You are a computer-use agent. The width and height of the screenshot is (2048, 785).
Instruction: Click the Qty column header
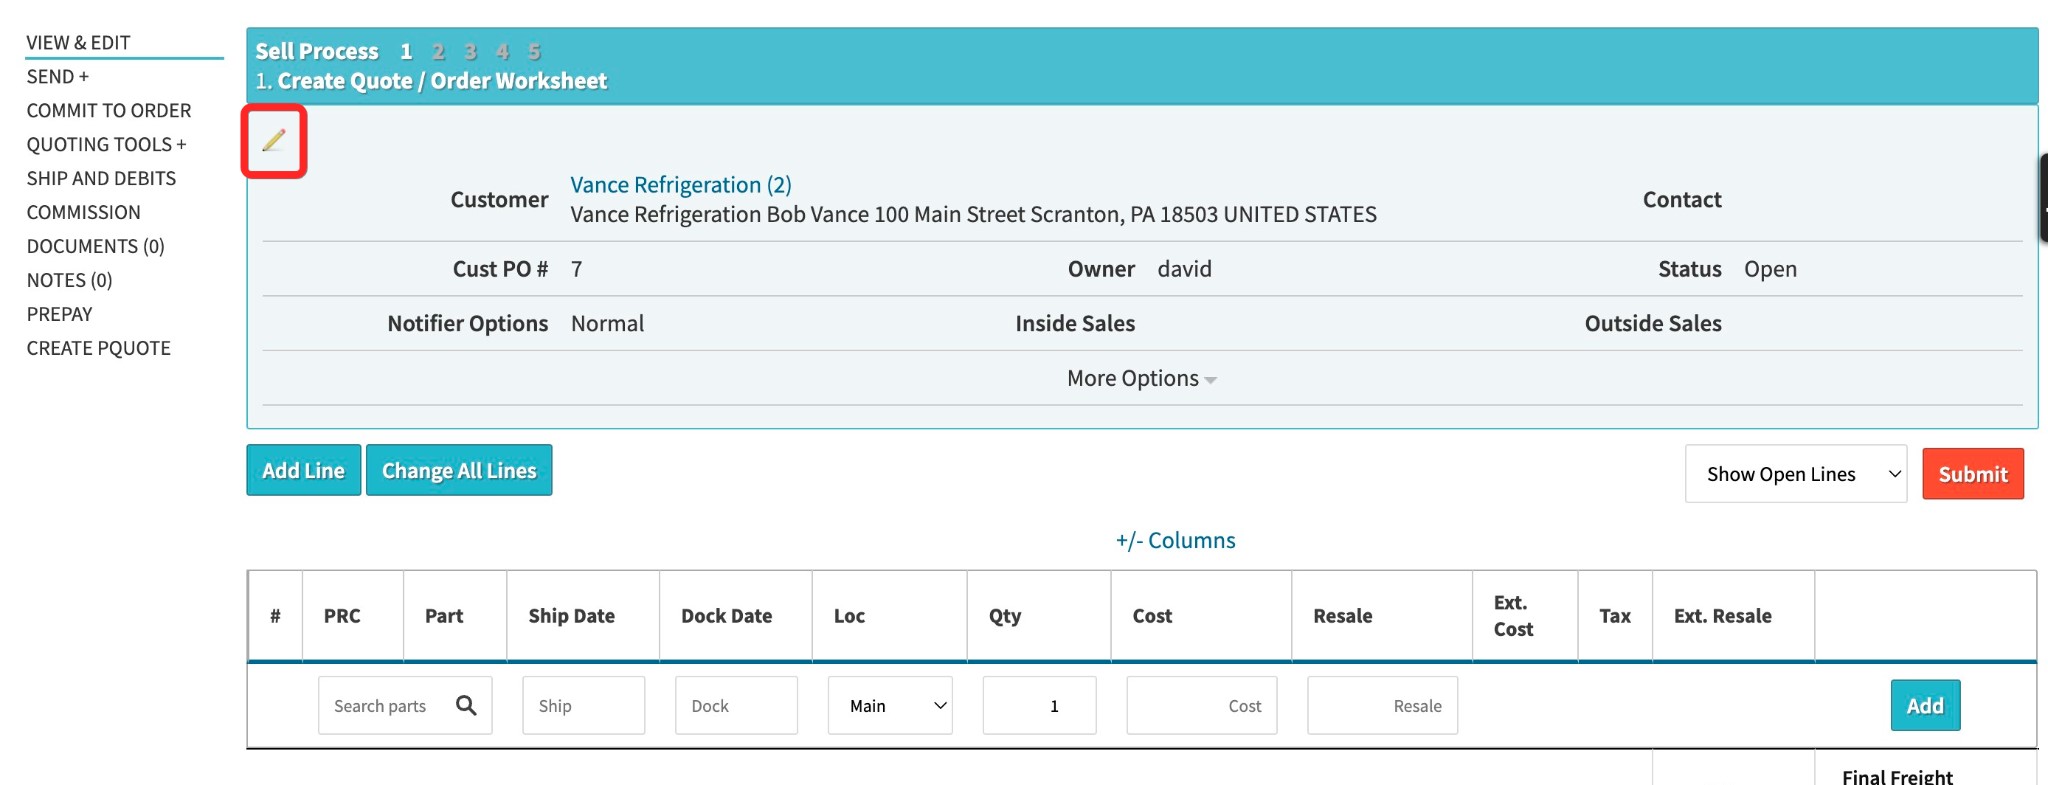tap(1005, 616)
